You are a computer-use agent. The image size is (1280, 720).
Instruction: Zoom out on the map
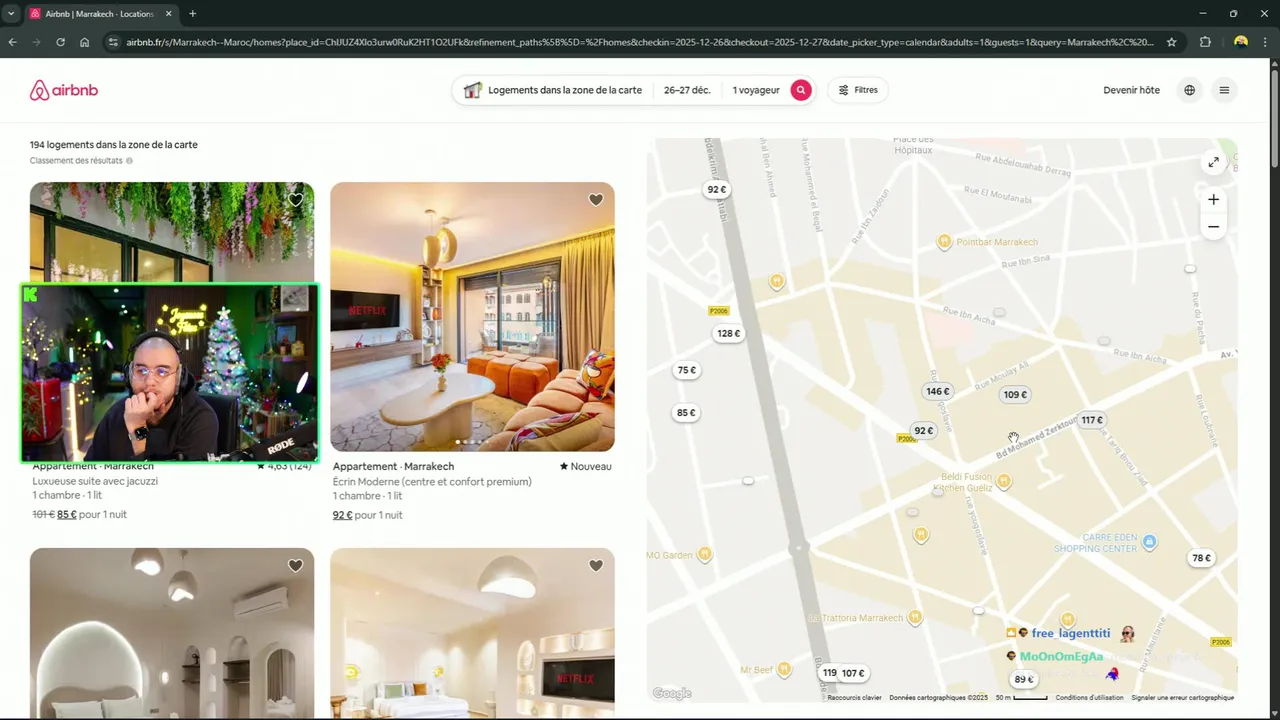point(1213,227)
